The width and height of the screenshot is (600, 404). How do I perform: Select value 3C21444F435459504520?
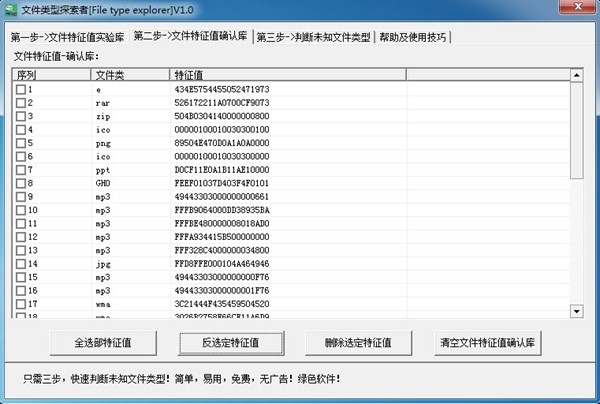[x=222, y=304]
